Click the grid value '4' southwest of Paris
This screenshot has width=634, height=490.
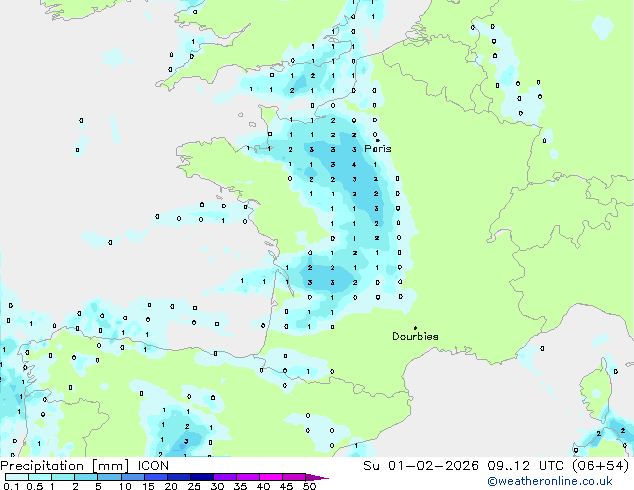click(354, 165)
